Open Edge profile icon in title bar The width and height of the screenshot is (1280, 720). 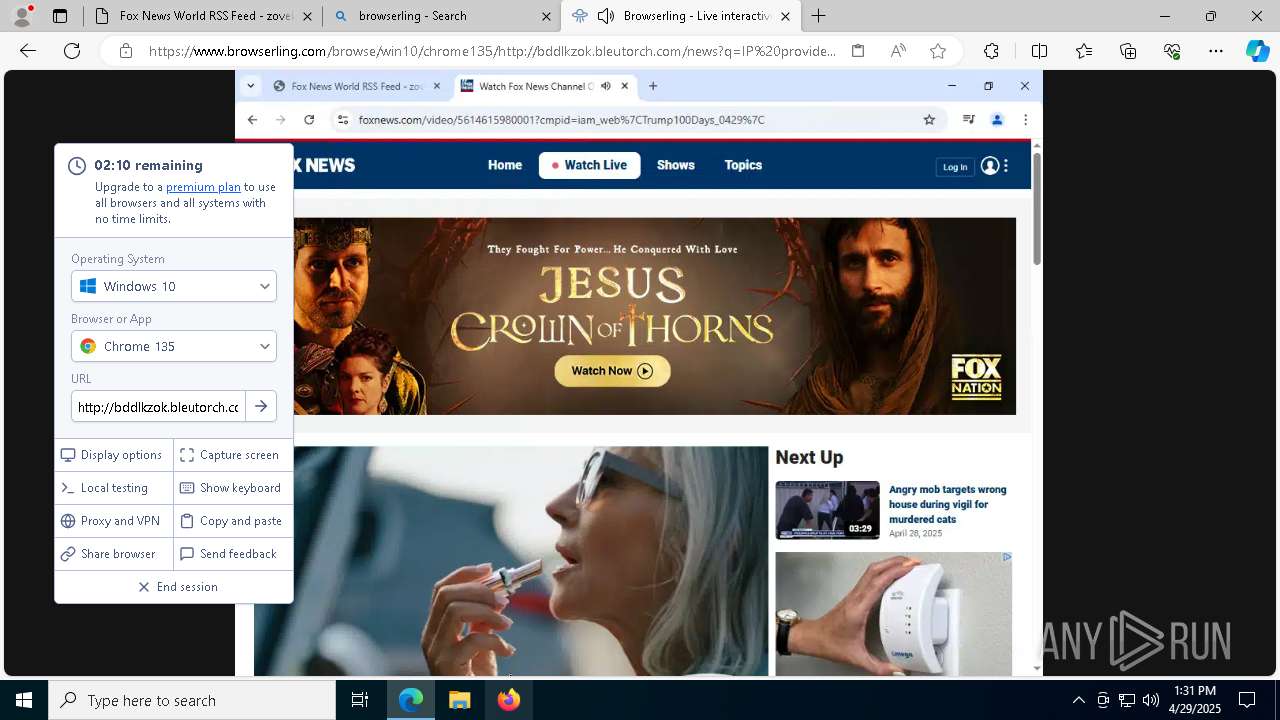pyautogui.click(x=22, y=15)
